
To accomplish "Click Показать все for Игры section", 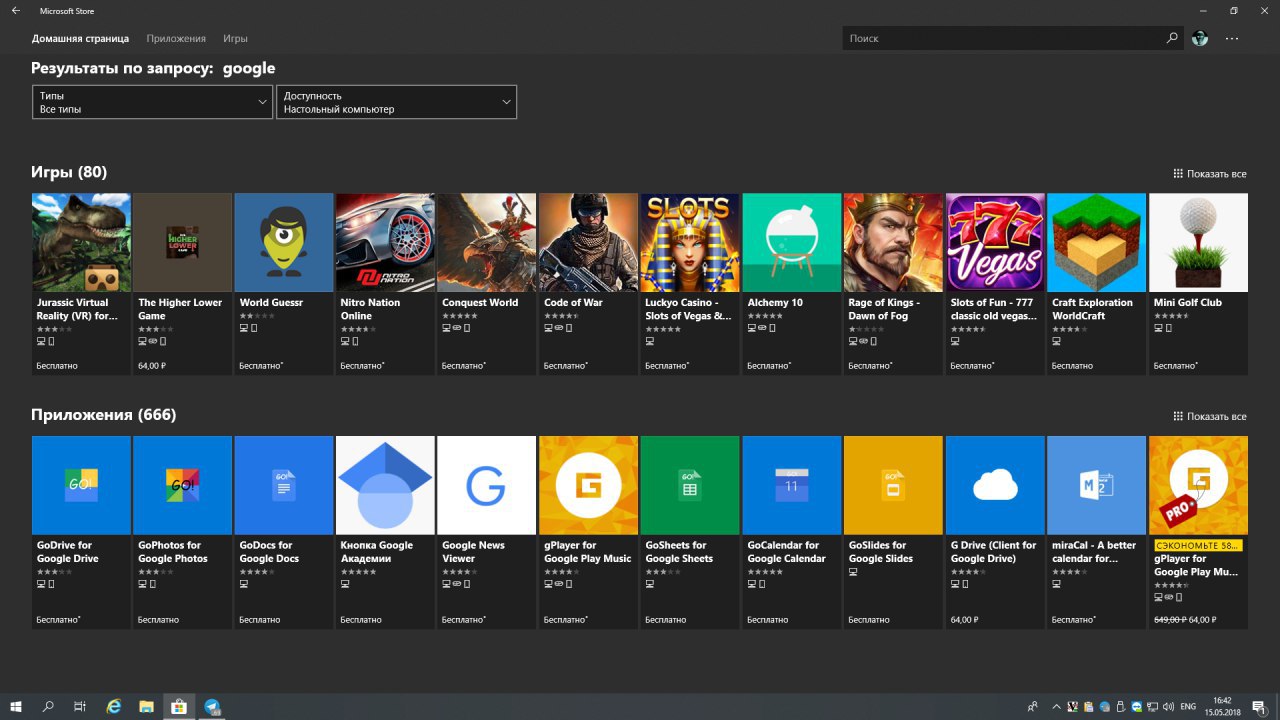I will [x=1210, y=174].
